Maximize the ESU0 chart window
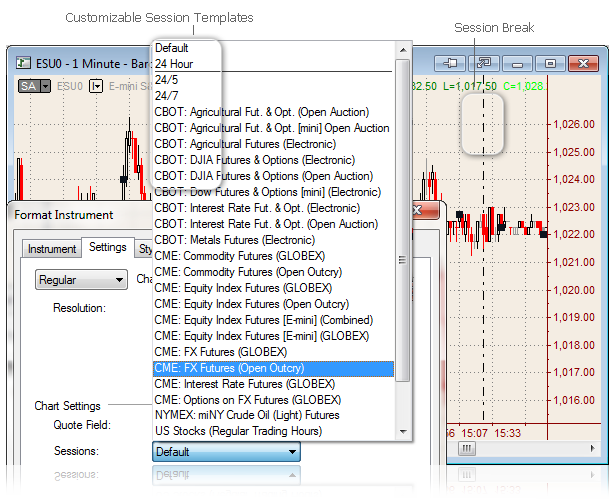 (x=550, y=62)
